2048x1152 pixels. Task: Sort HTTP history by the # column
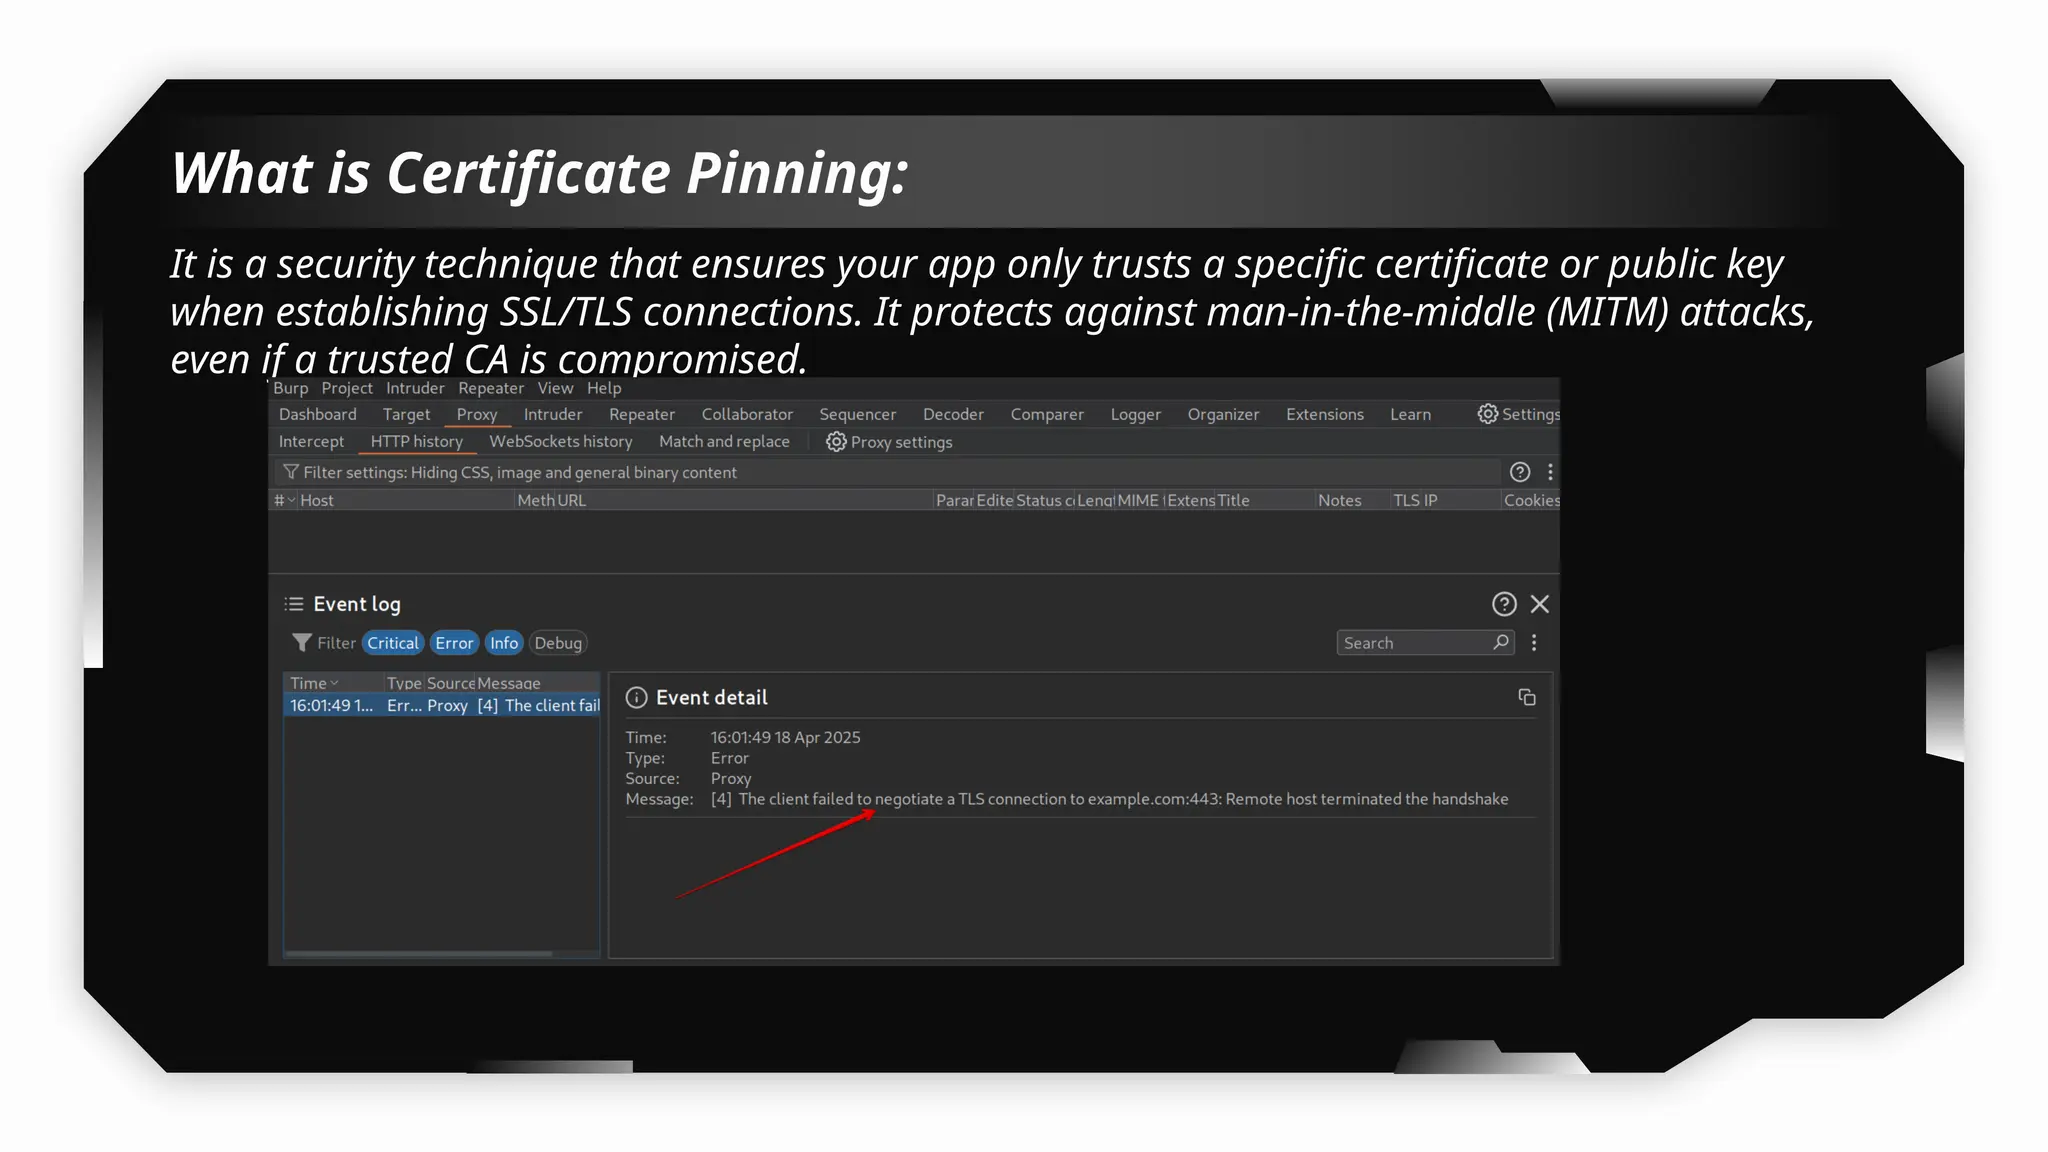(x=284, y=500)
